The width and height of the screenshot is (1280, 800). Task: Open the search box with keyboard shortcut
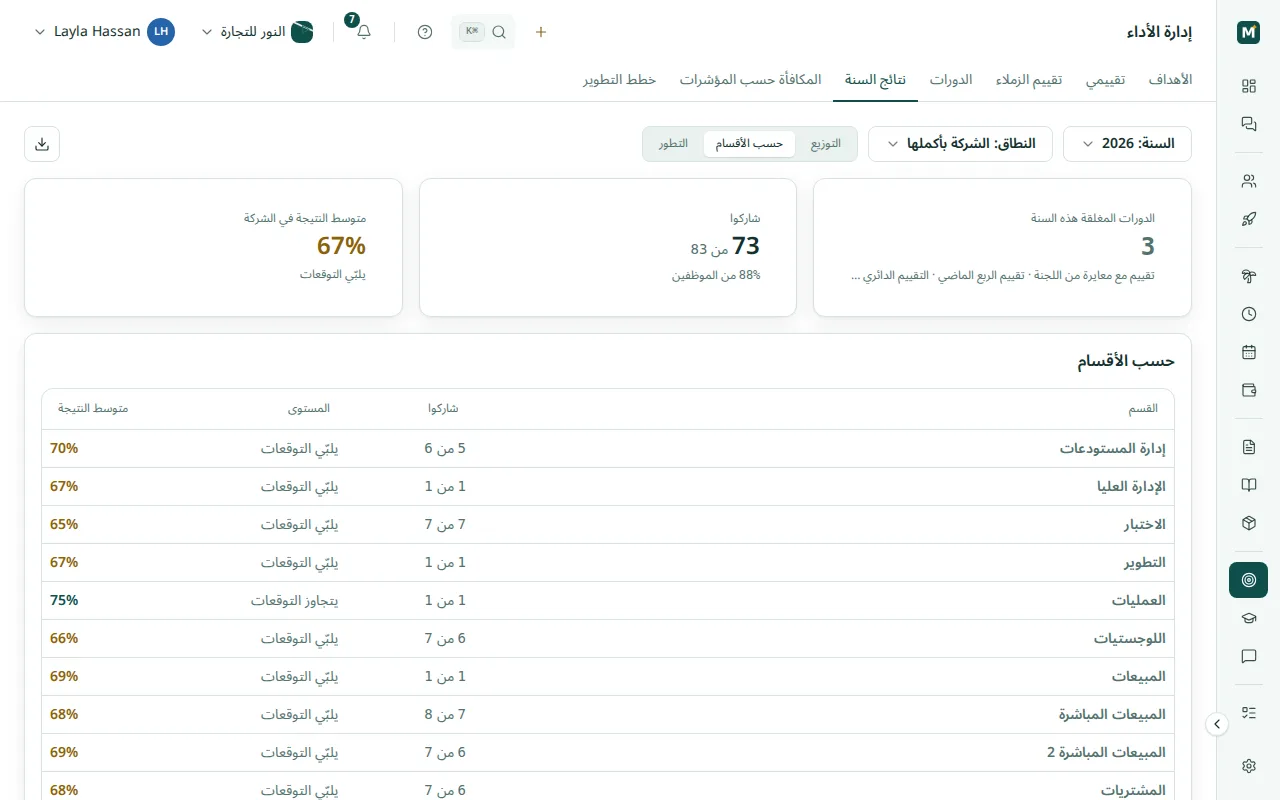coord(483,32)
